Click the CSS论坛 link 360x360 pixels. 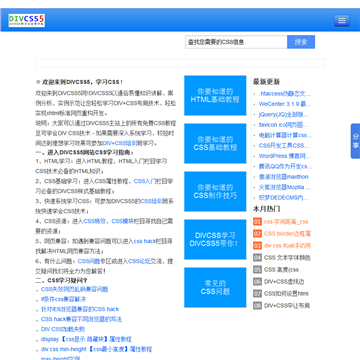coord(139,261)
